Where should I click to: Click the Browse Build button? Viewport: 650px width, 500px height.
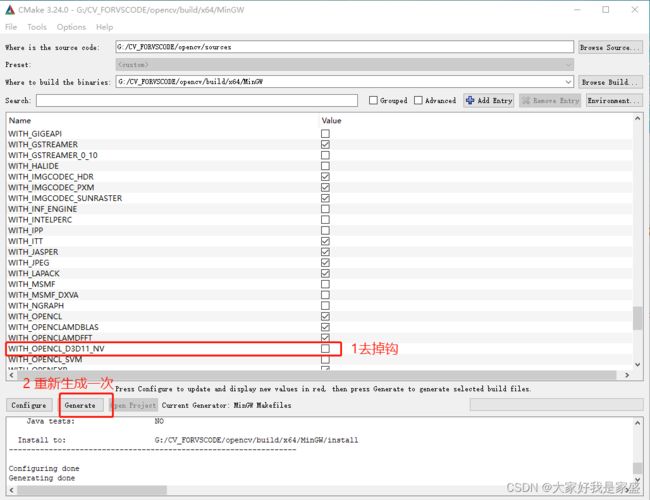pyautogui.click(x=610, y=82)
